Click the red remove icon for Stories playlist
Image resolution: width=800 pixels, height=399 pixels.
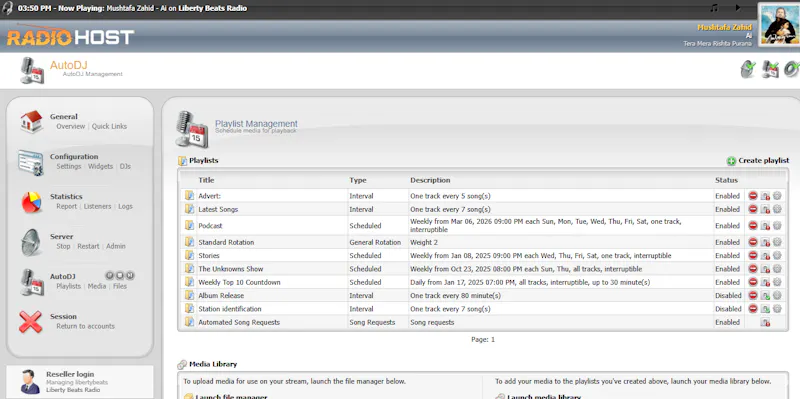tap(753, 255)
